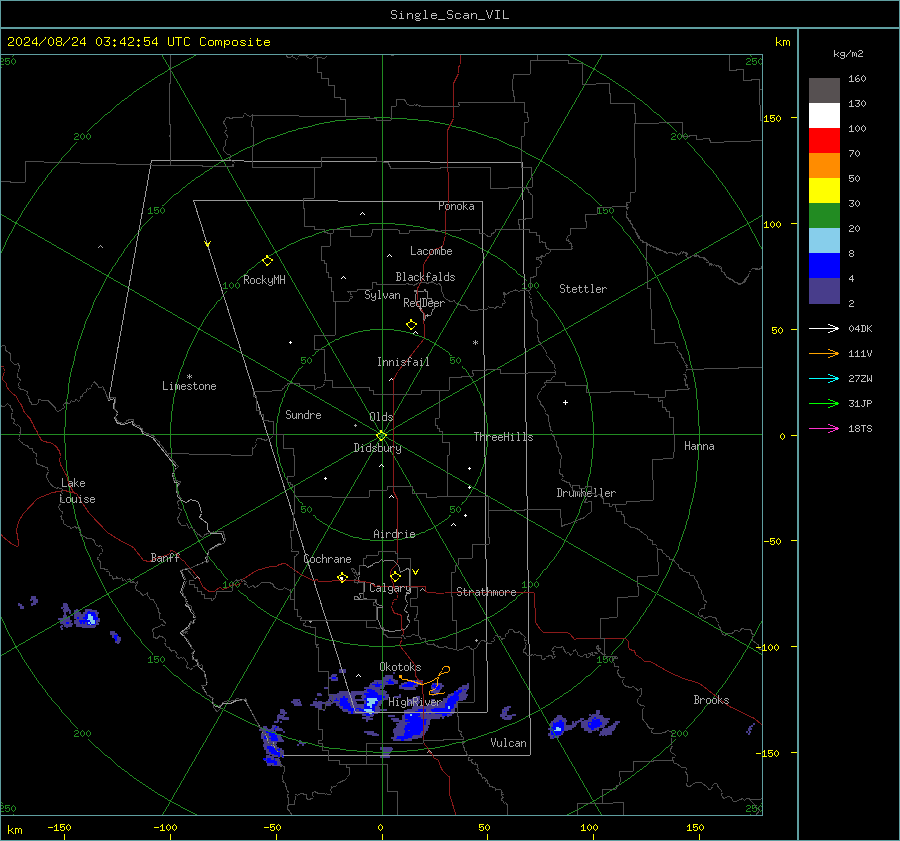Click the Single_Scan_VIL title
This screenshot has width=900, height=841.
tap(449, 15)
